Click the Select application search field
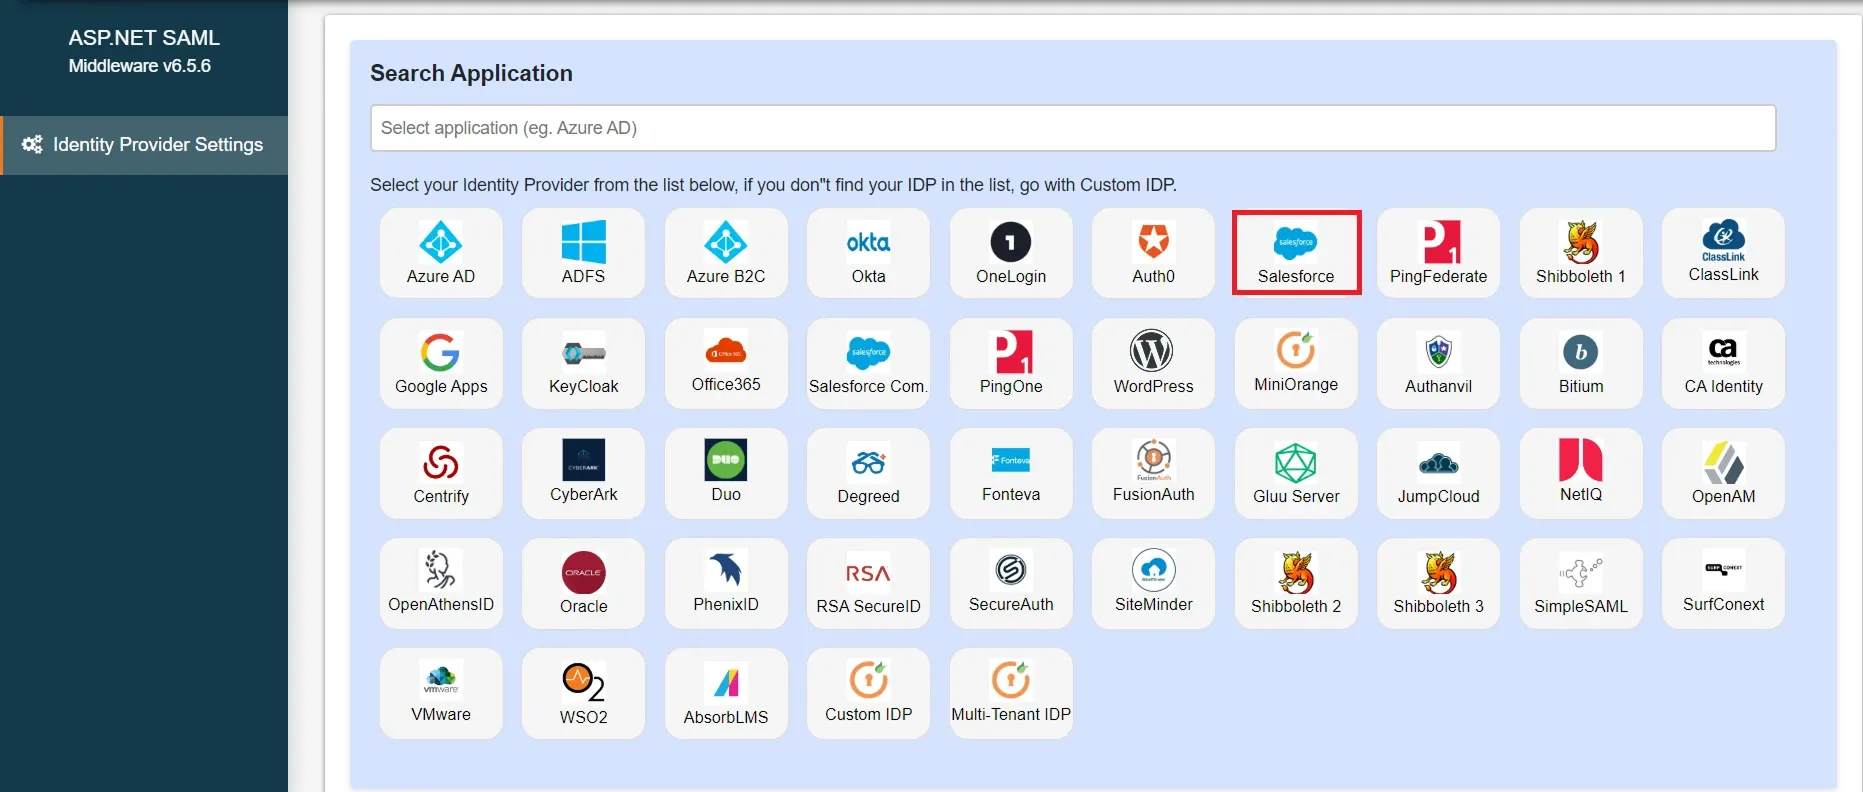The height and width of the screenshot is (792, 1863). click(1073, 128)
